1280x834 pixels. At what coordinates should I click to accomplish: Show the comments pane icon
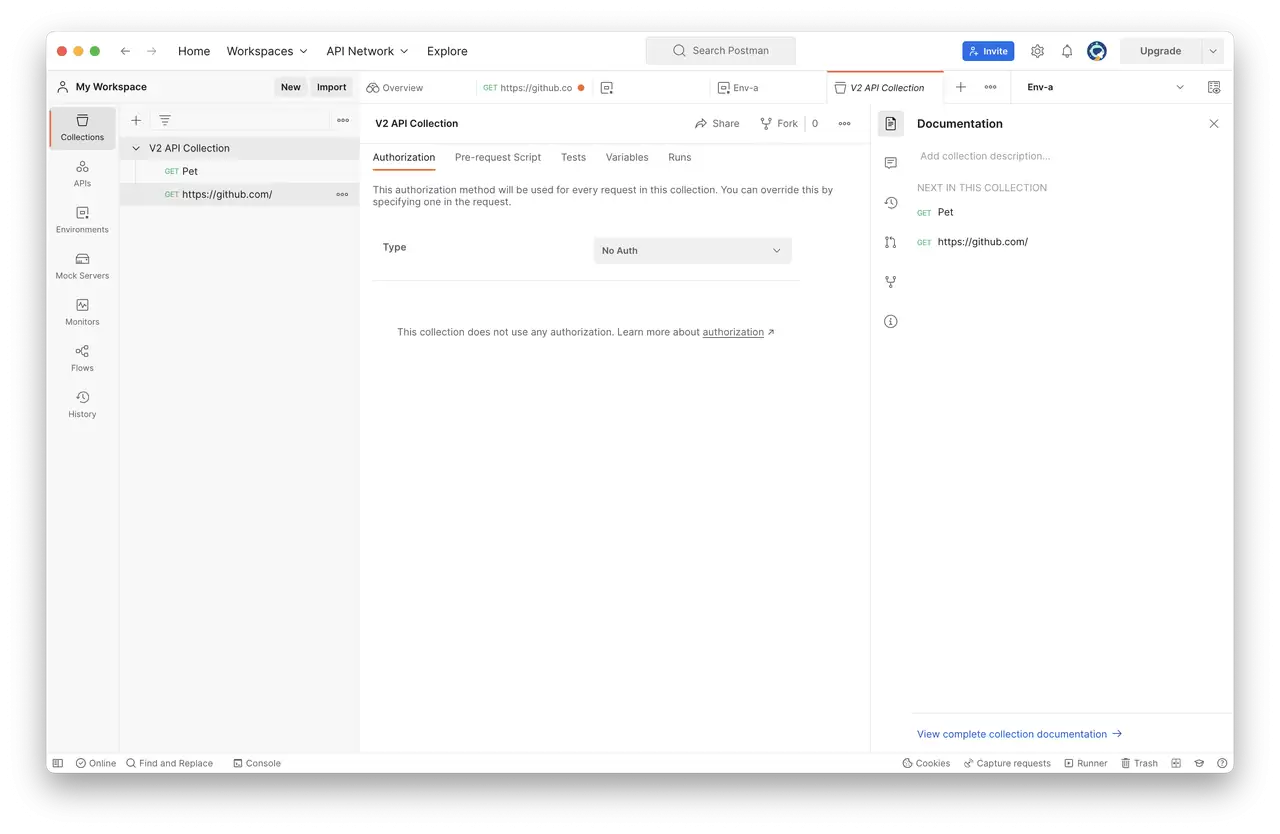coord(891,163)
